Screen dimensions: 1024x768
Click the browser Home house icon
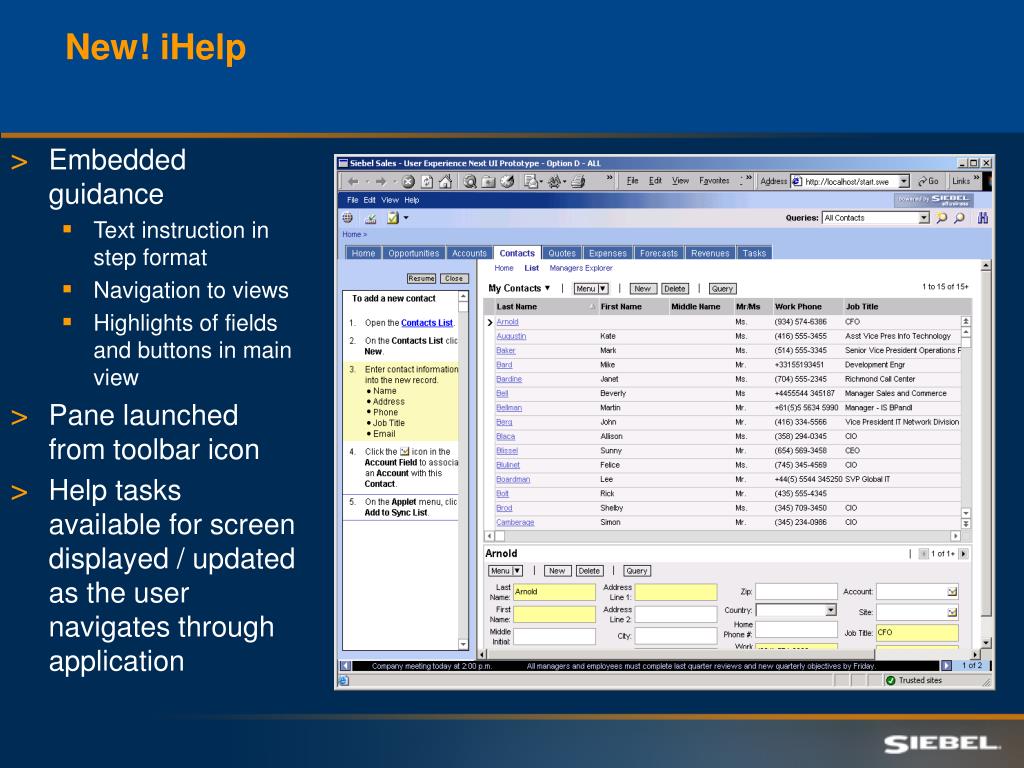pos(445,182)
